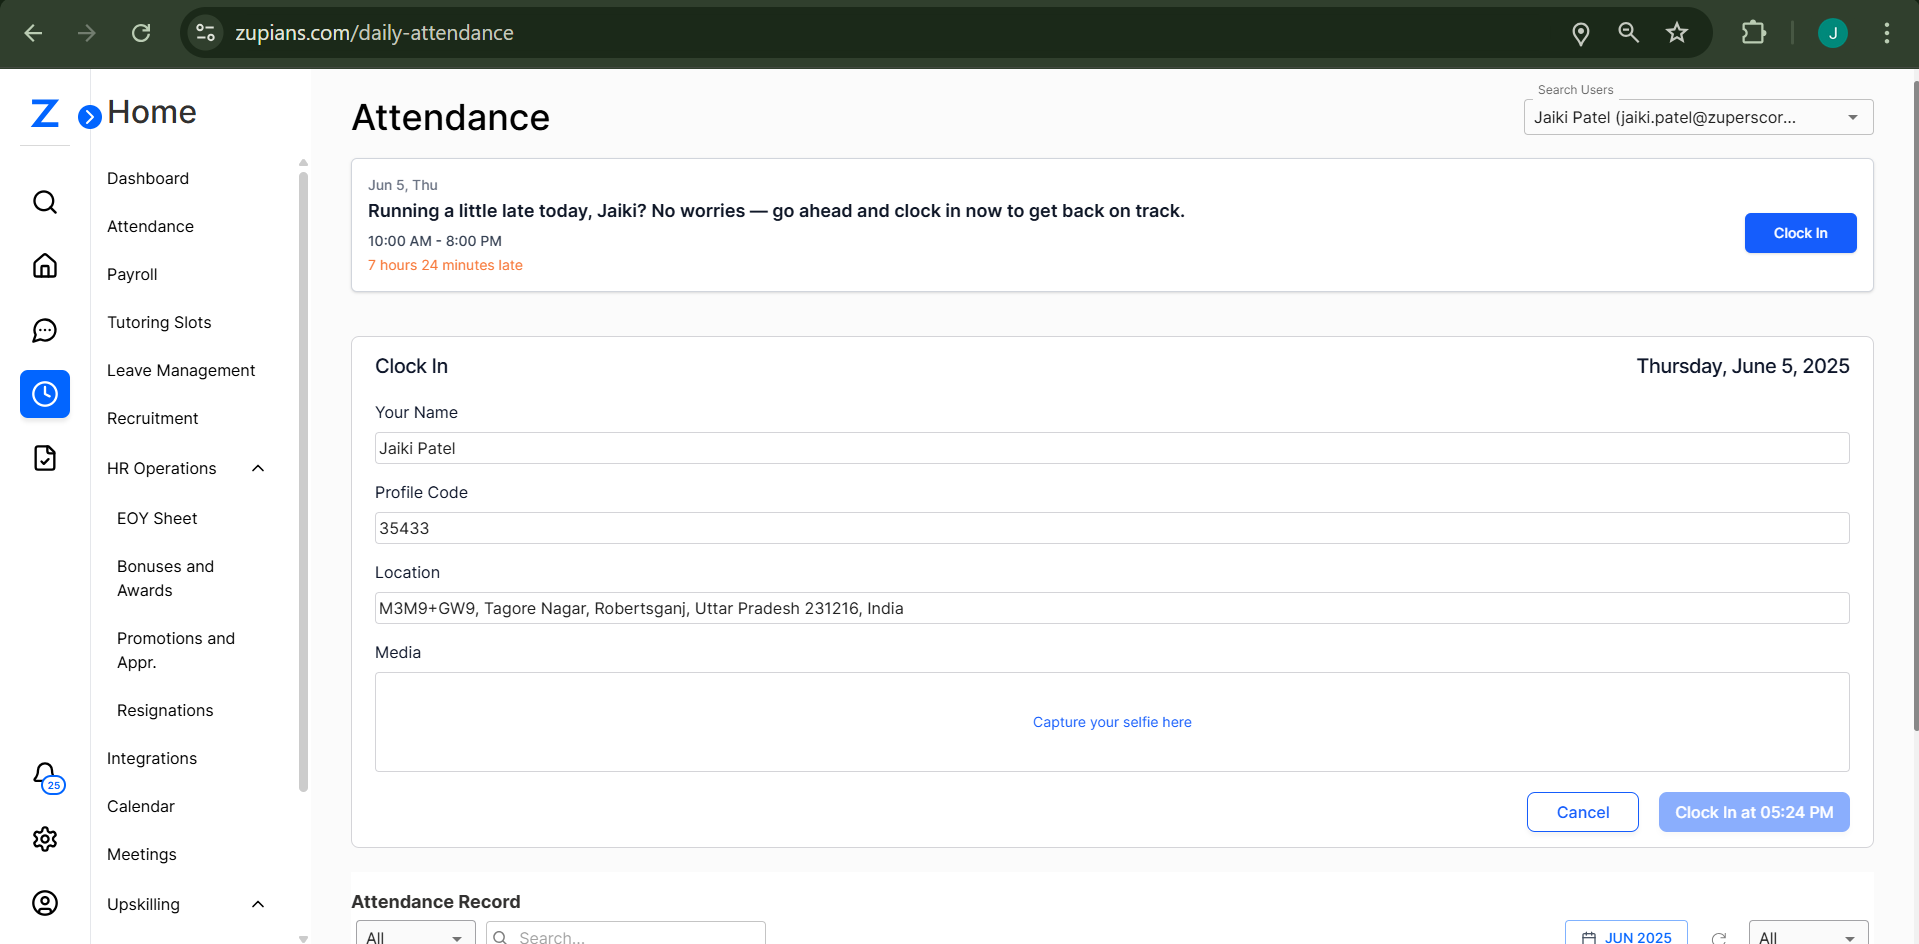
Task: Refresh the attendance record list
Action: (1720, 938)
